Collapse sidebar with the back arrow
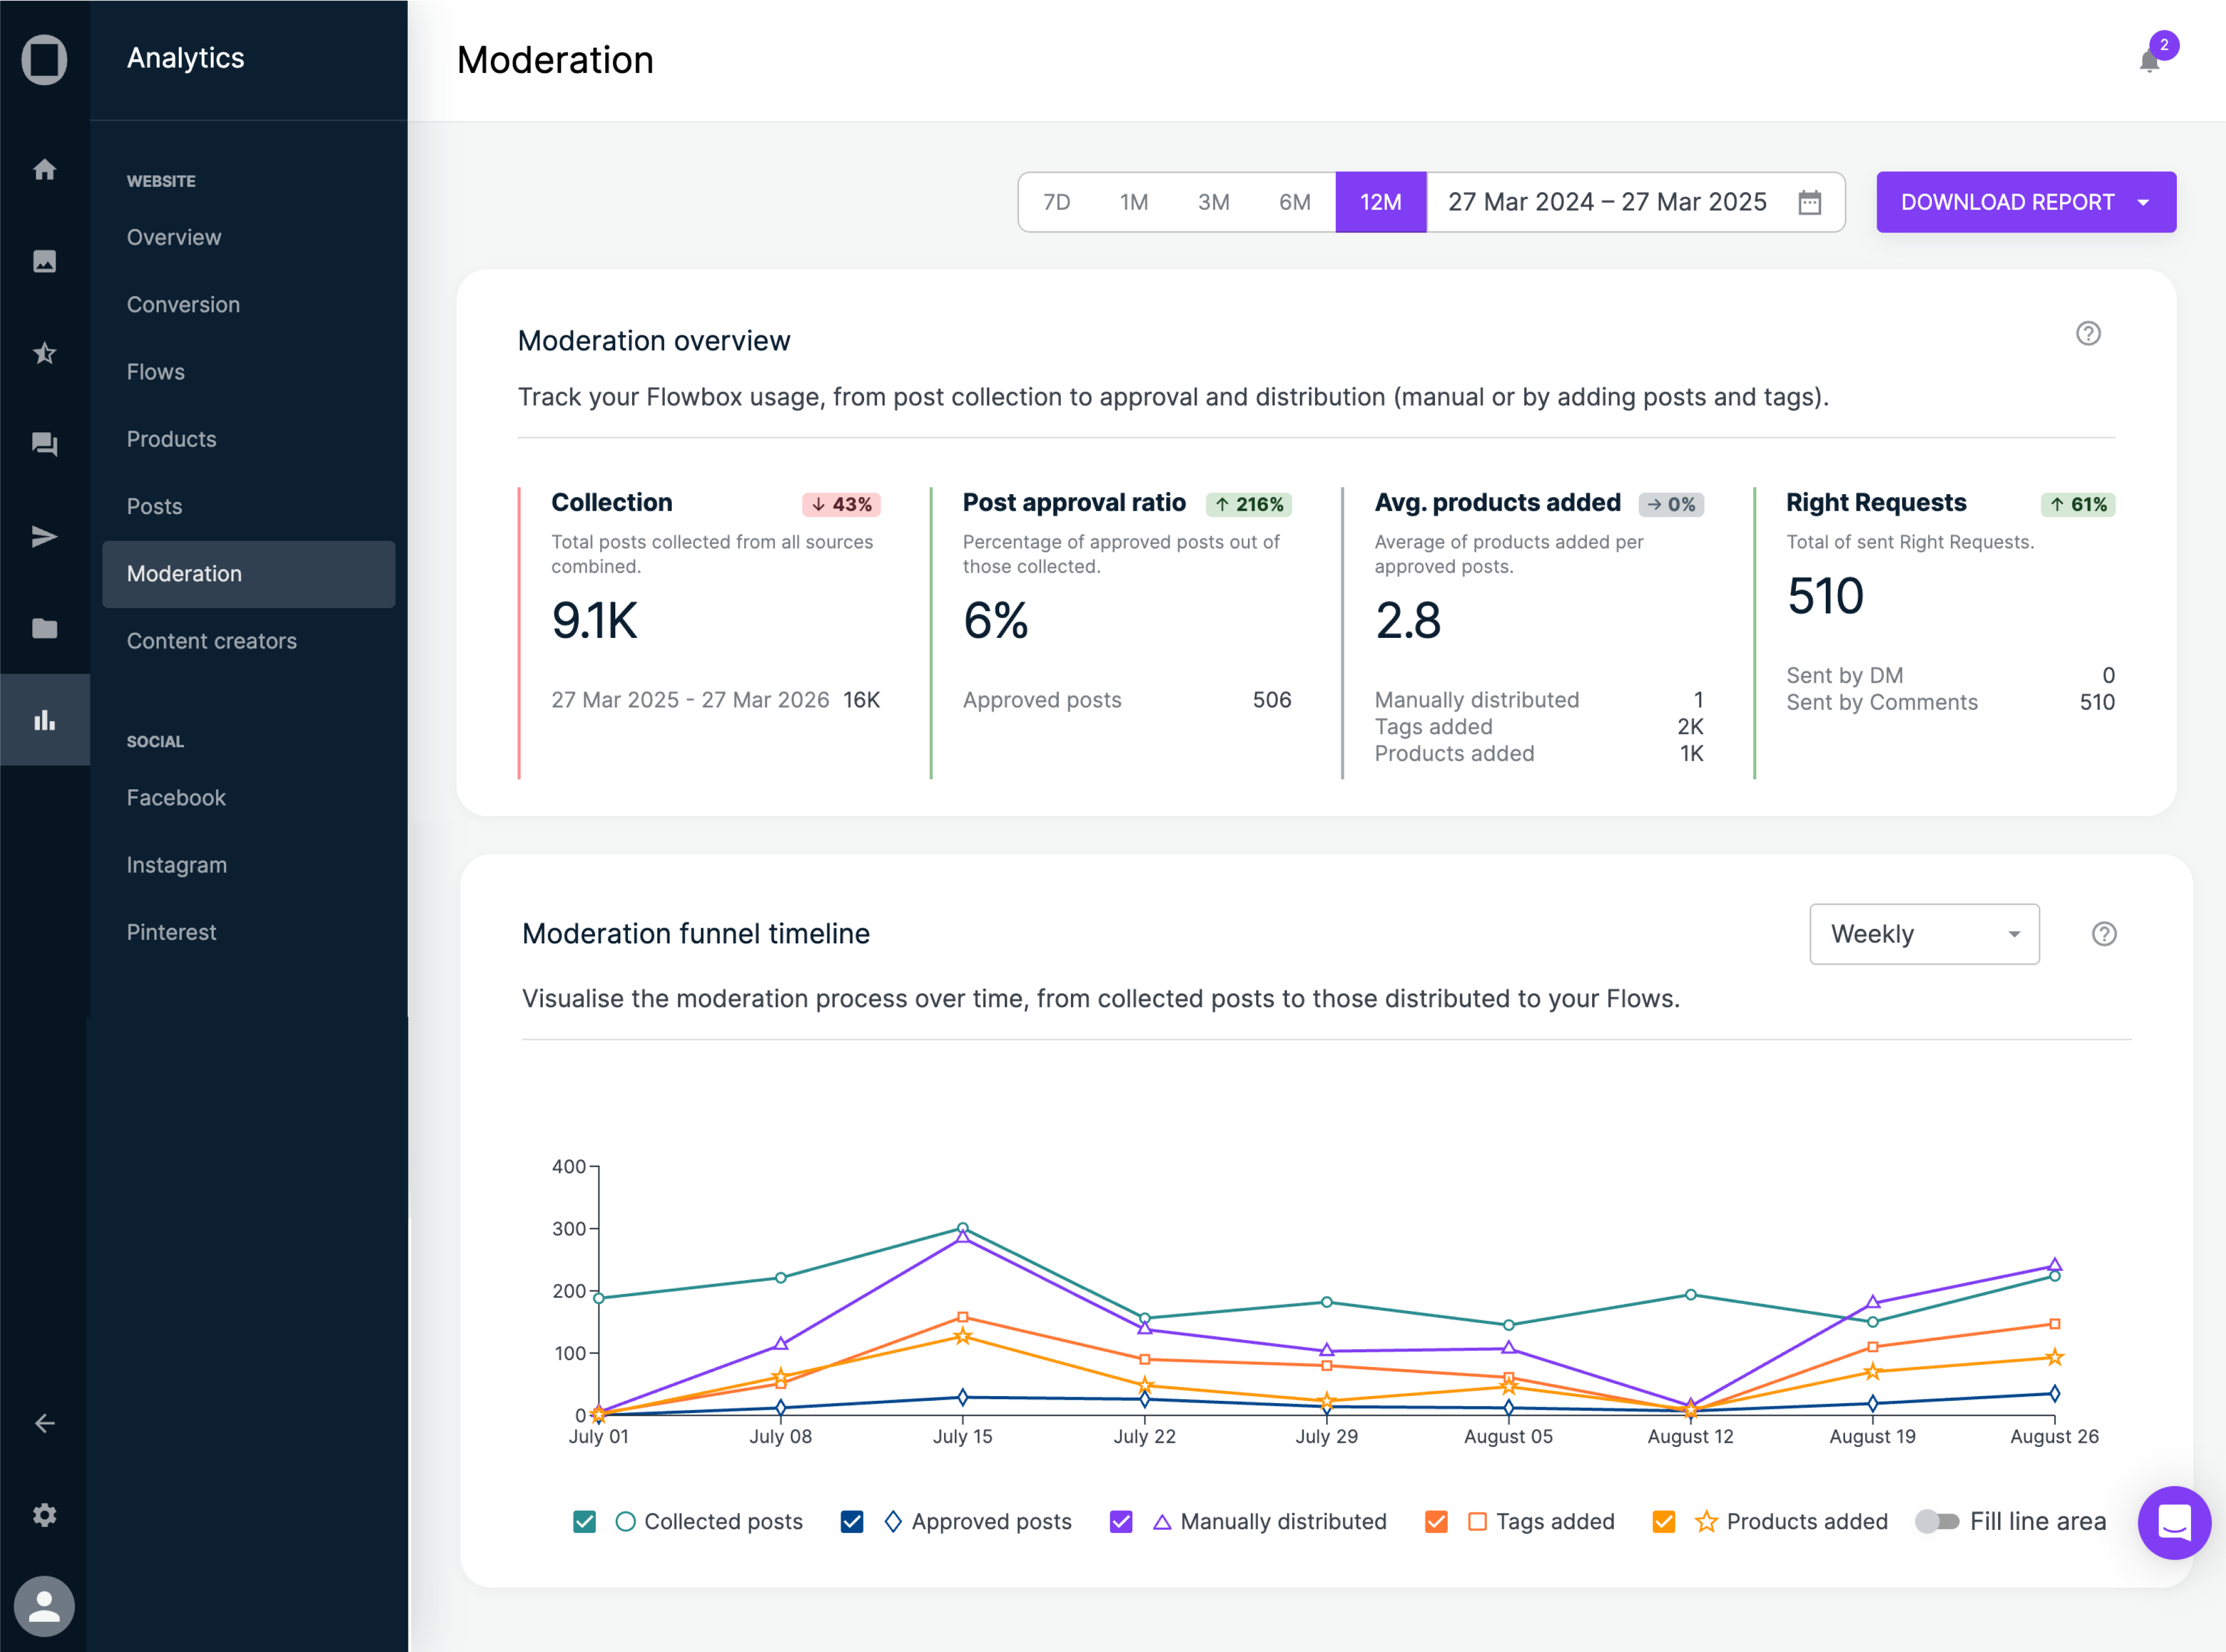 44,1423
